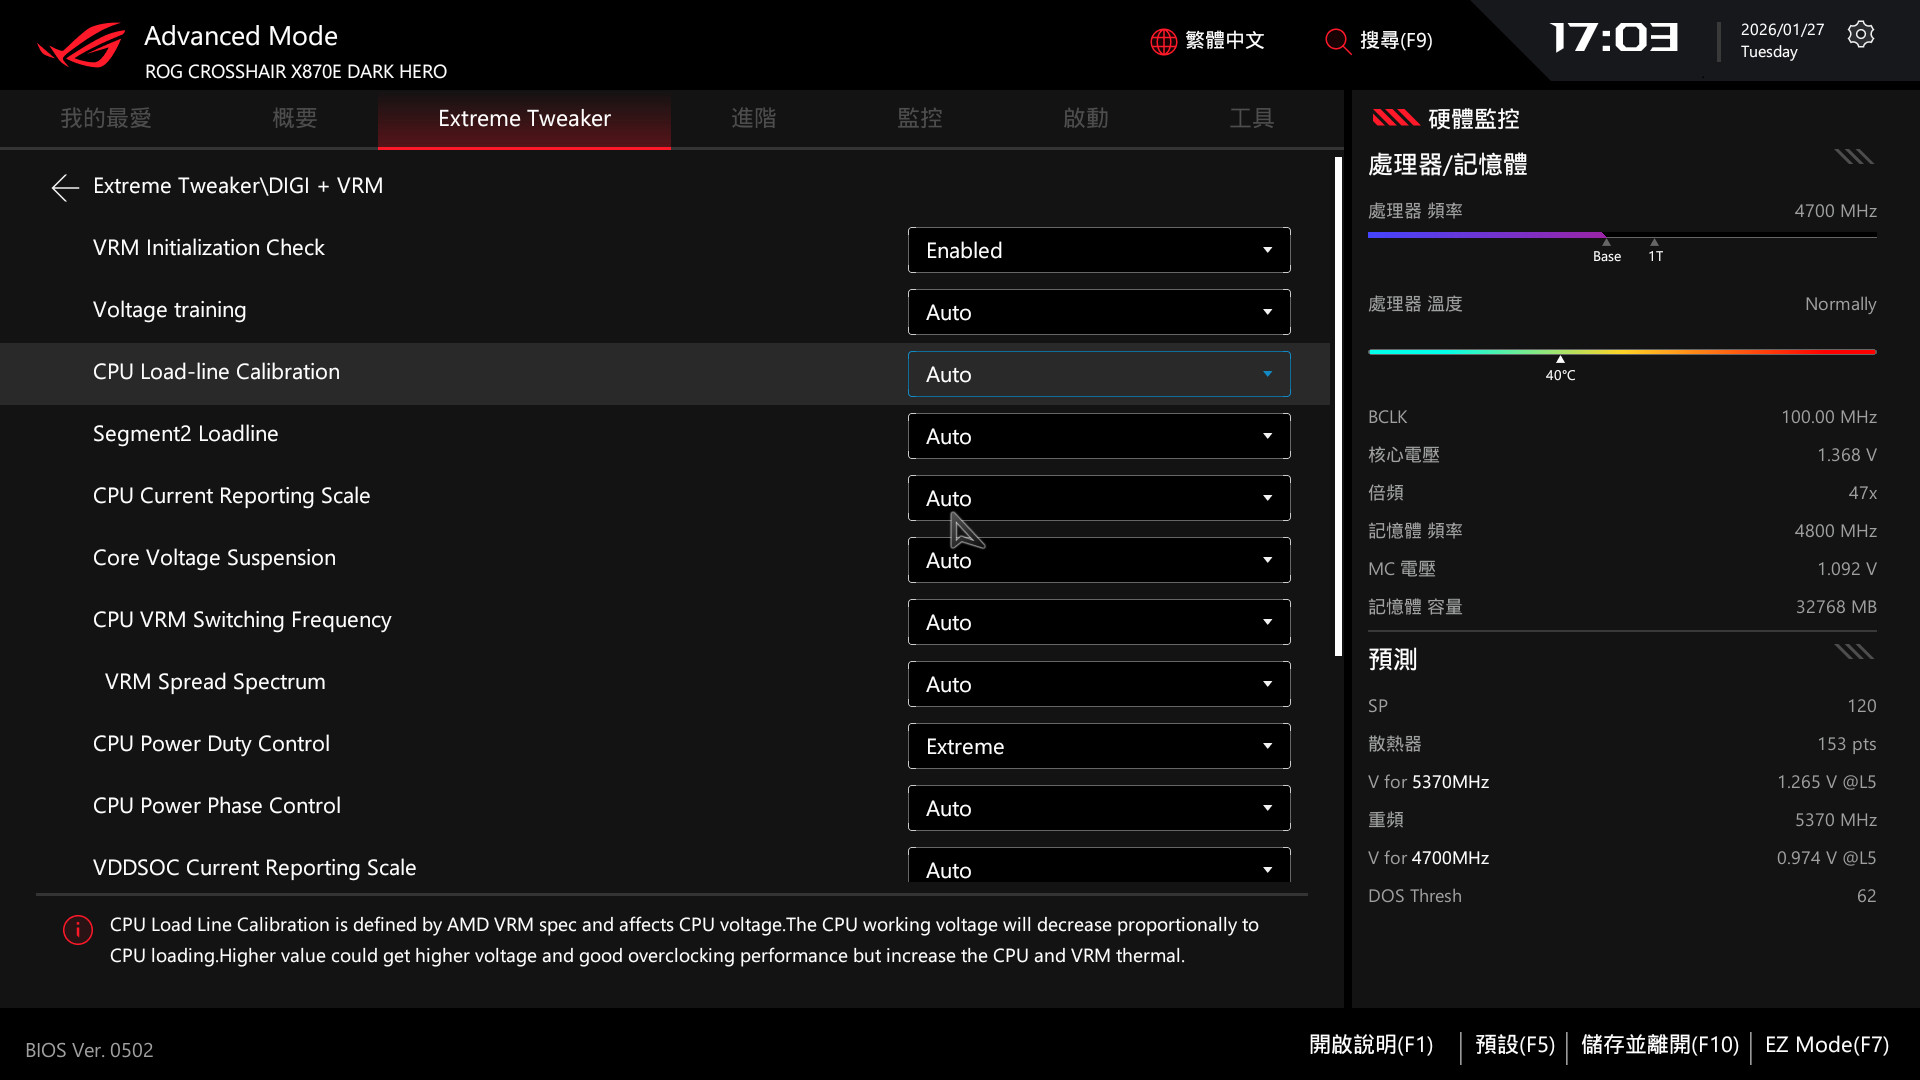Open CPU Load-line Calibration dropdown

pos(1098,374)
